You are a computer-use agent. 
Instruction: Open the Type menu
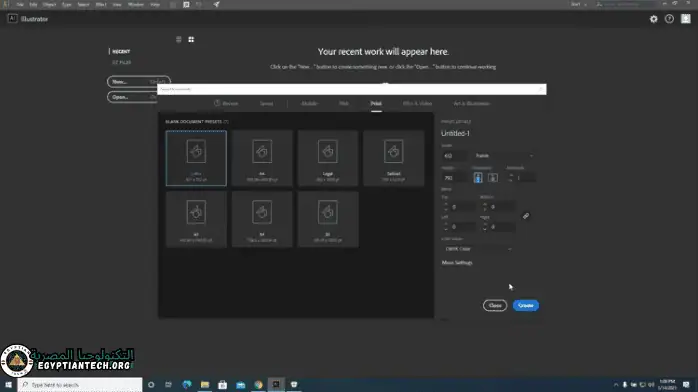click(66, 4)
